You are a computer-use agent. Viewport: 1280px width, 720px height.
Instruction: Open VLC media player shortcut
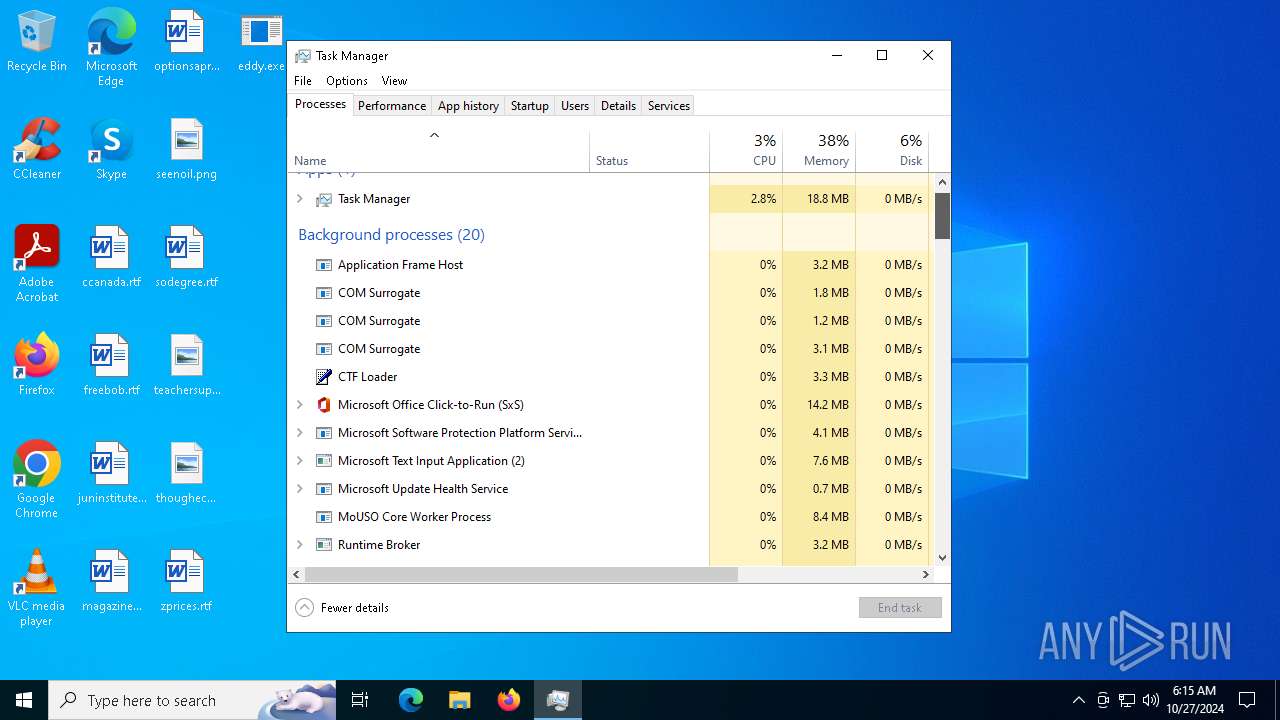coord(37,588)
